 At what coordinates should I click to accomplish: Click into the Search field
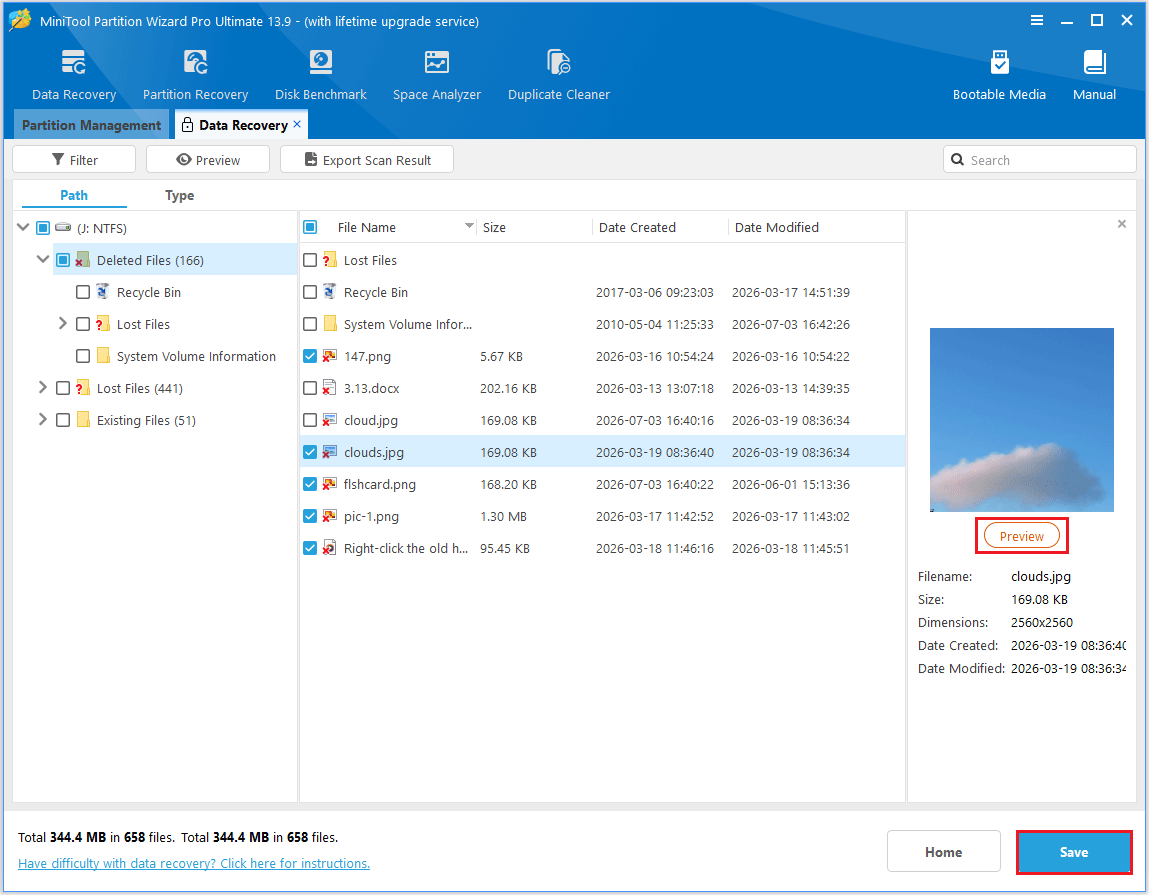[x=1039, y=159]
